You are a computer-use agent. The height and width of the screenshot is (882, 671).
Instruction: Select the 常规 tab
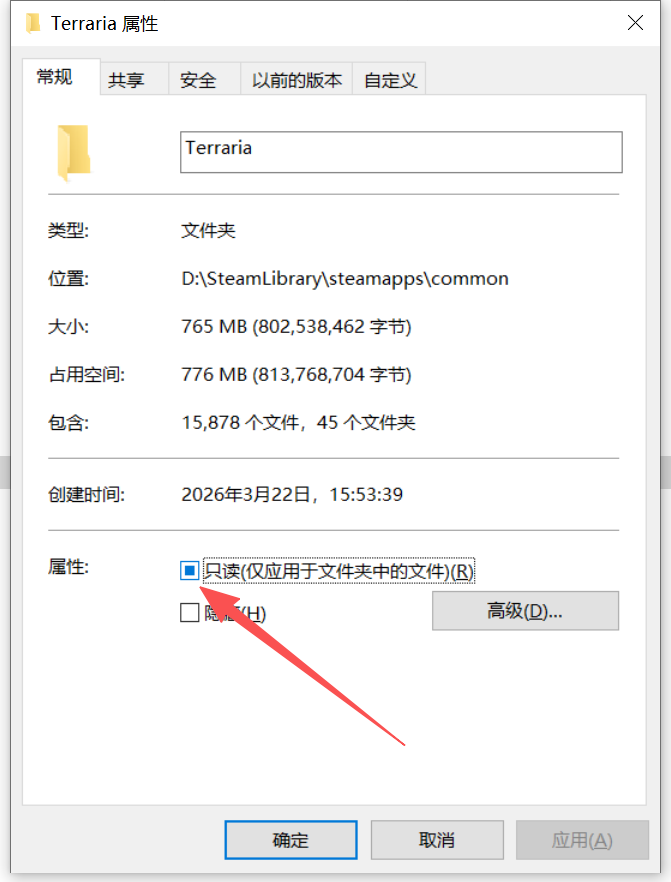(55, 77)
